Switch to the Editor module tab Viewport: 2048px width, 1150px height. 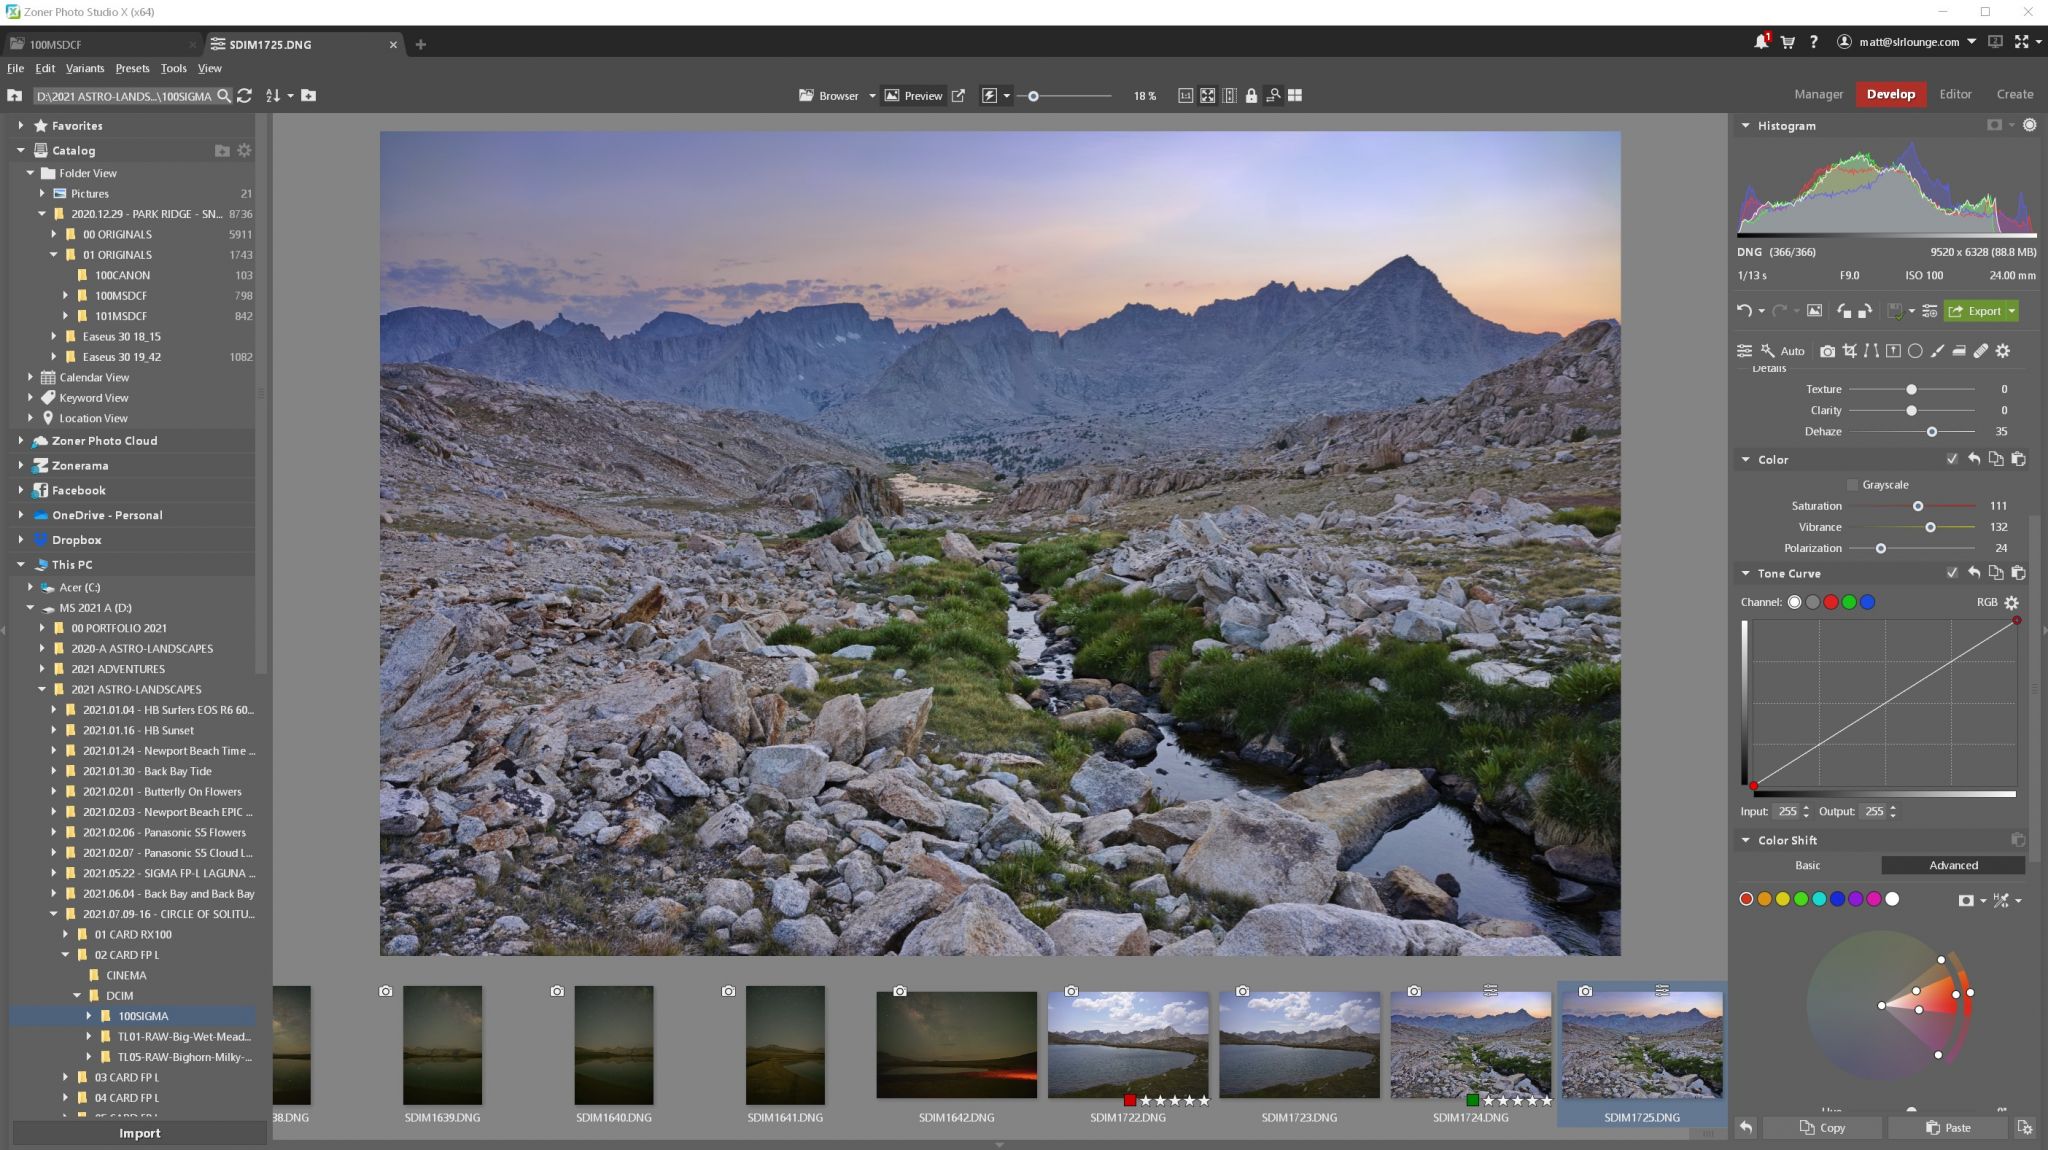[x=1956, y=93]
